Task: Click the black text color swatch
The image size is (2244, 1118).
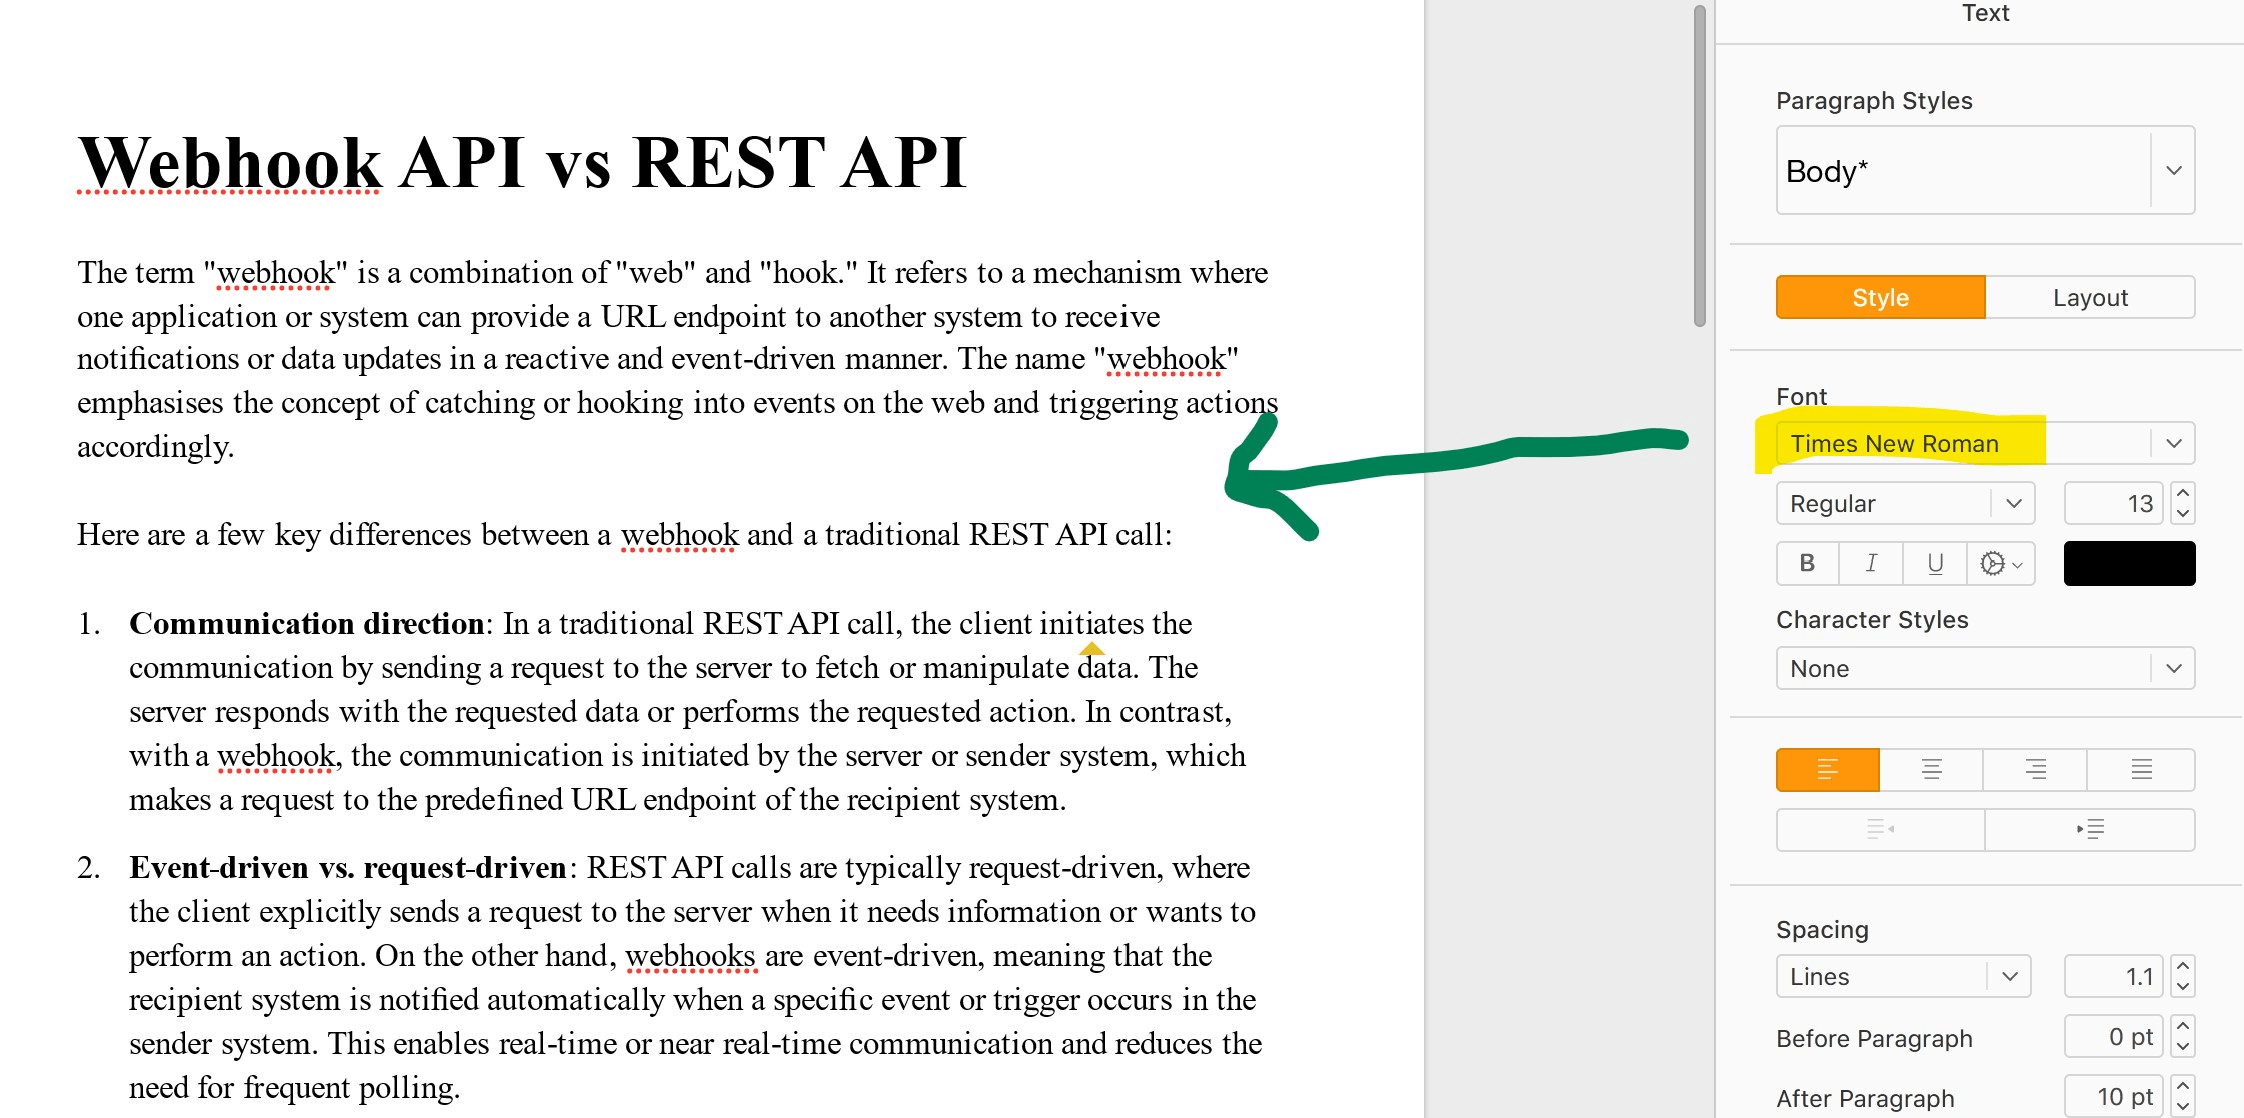Action: tap(2129, 563)
